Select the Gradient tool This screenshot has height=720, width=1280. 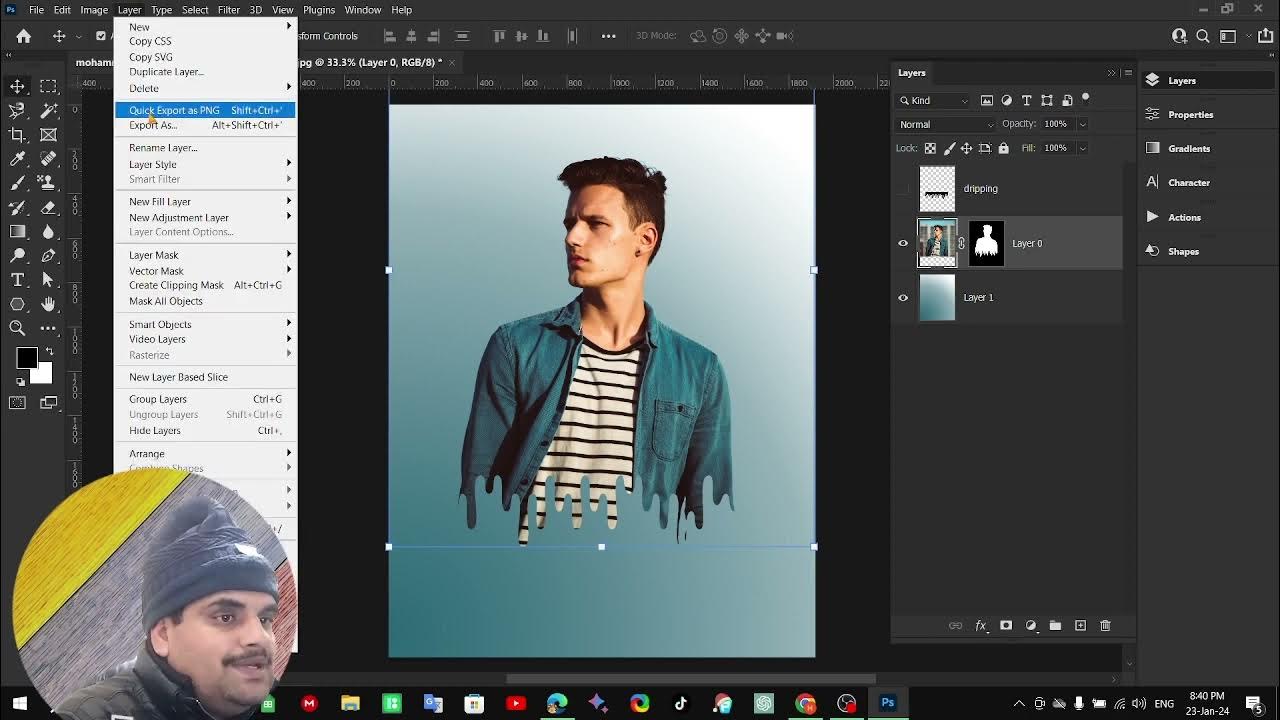(x=17, y=231)
